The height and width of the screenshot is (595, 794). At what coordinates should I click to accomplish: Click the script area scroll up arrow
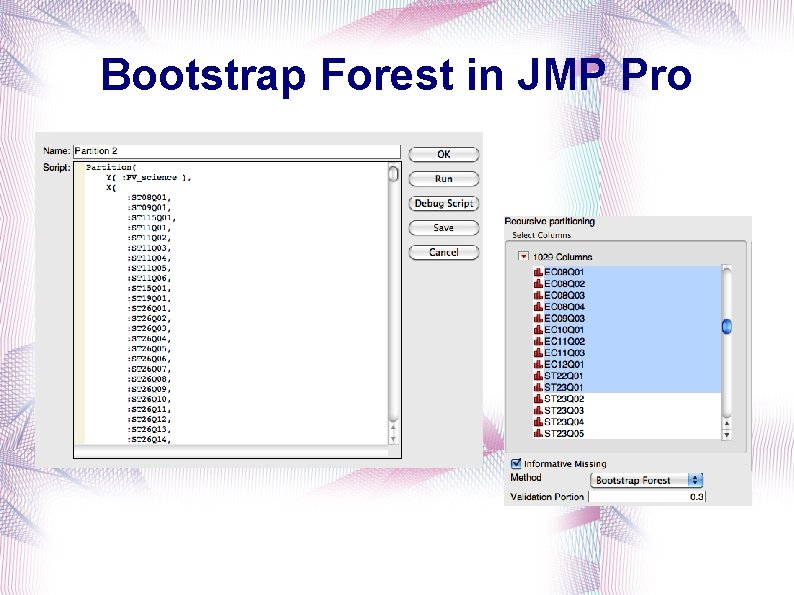[393, 428]
